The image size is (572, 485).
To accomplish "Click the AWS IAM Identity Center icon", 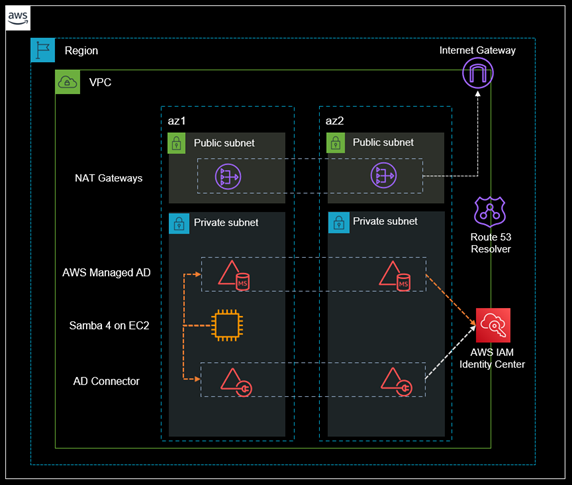I will tap(493, 325).
